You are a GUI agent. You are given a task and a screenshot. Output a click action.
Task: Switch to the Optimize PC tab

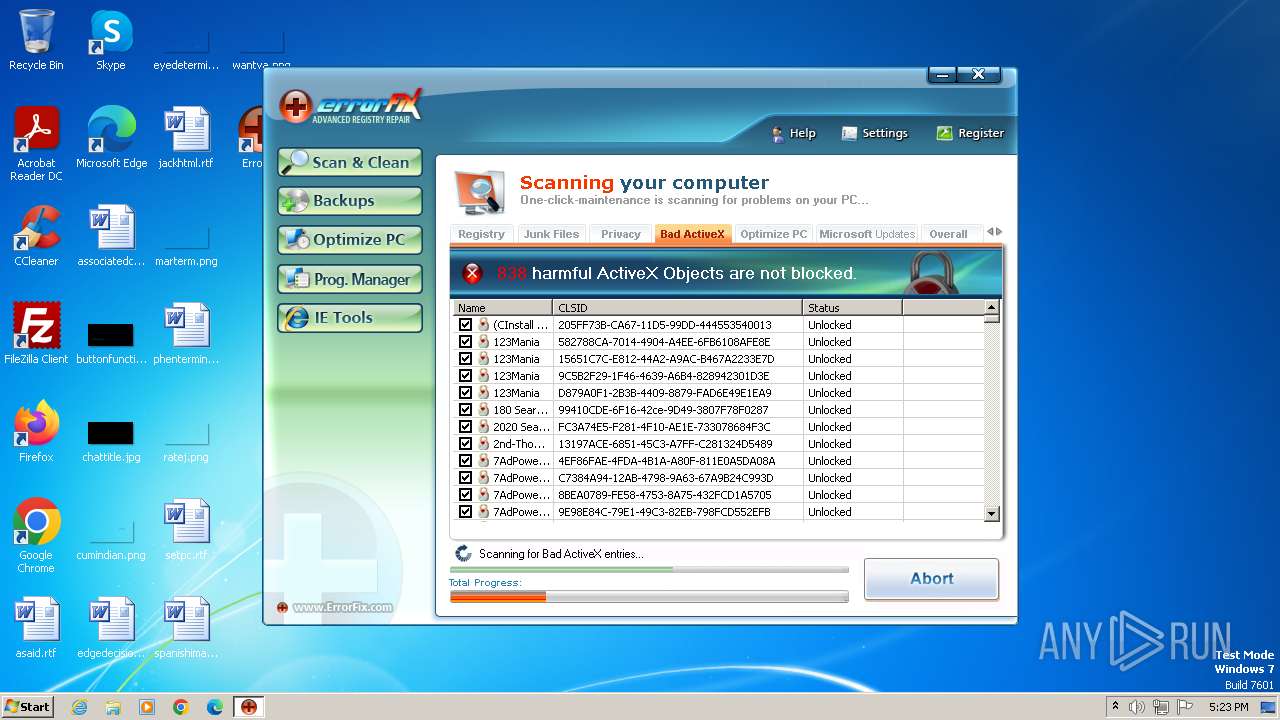pos(773,234)
